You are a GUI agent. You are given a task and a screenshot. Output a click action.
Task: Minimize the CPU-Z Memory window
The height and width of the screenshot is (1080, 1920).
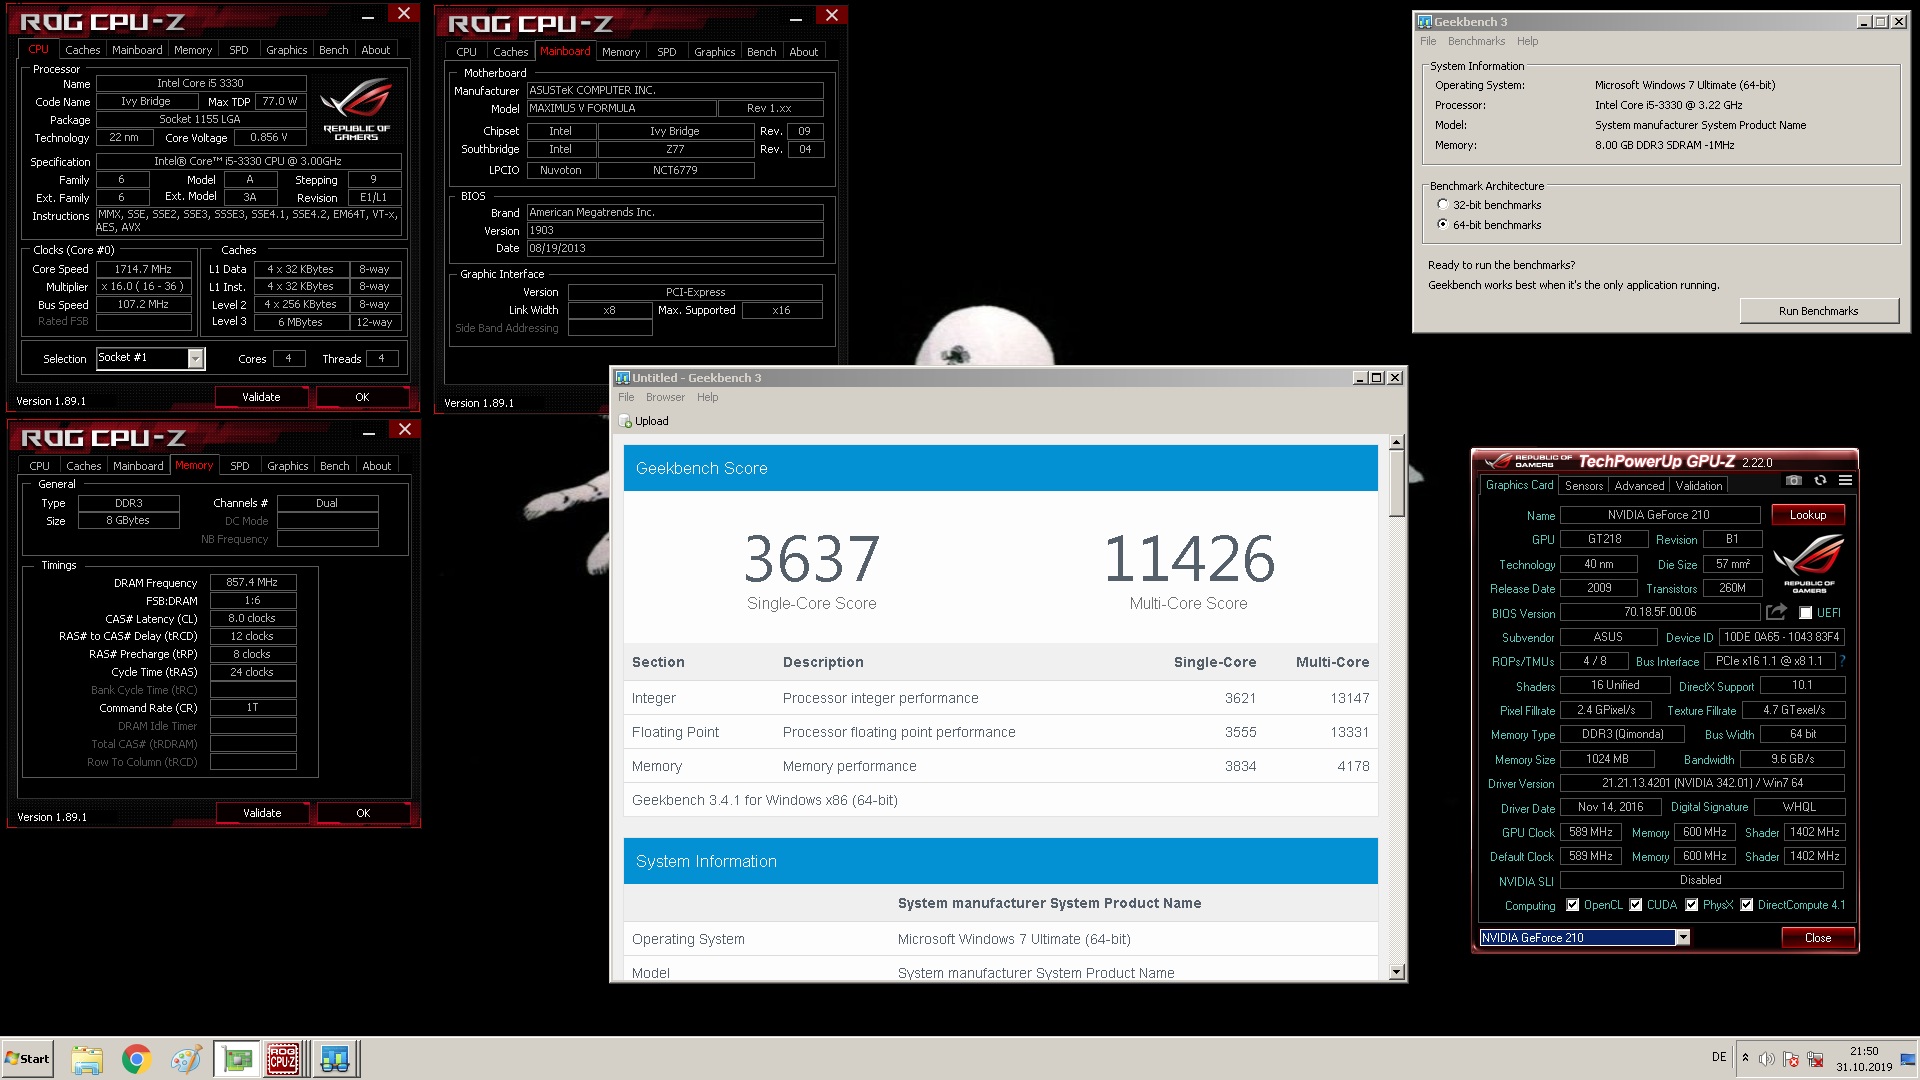tap(369, 431)
